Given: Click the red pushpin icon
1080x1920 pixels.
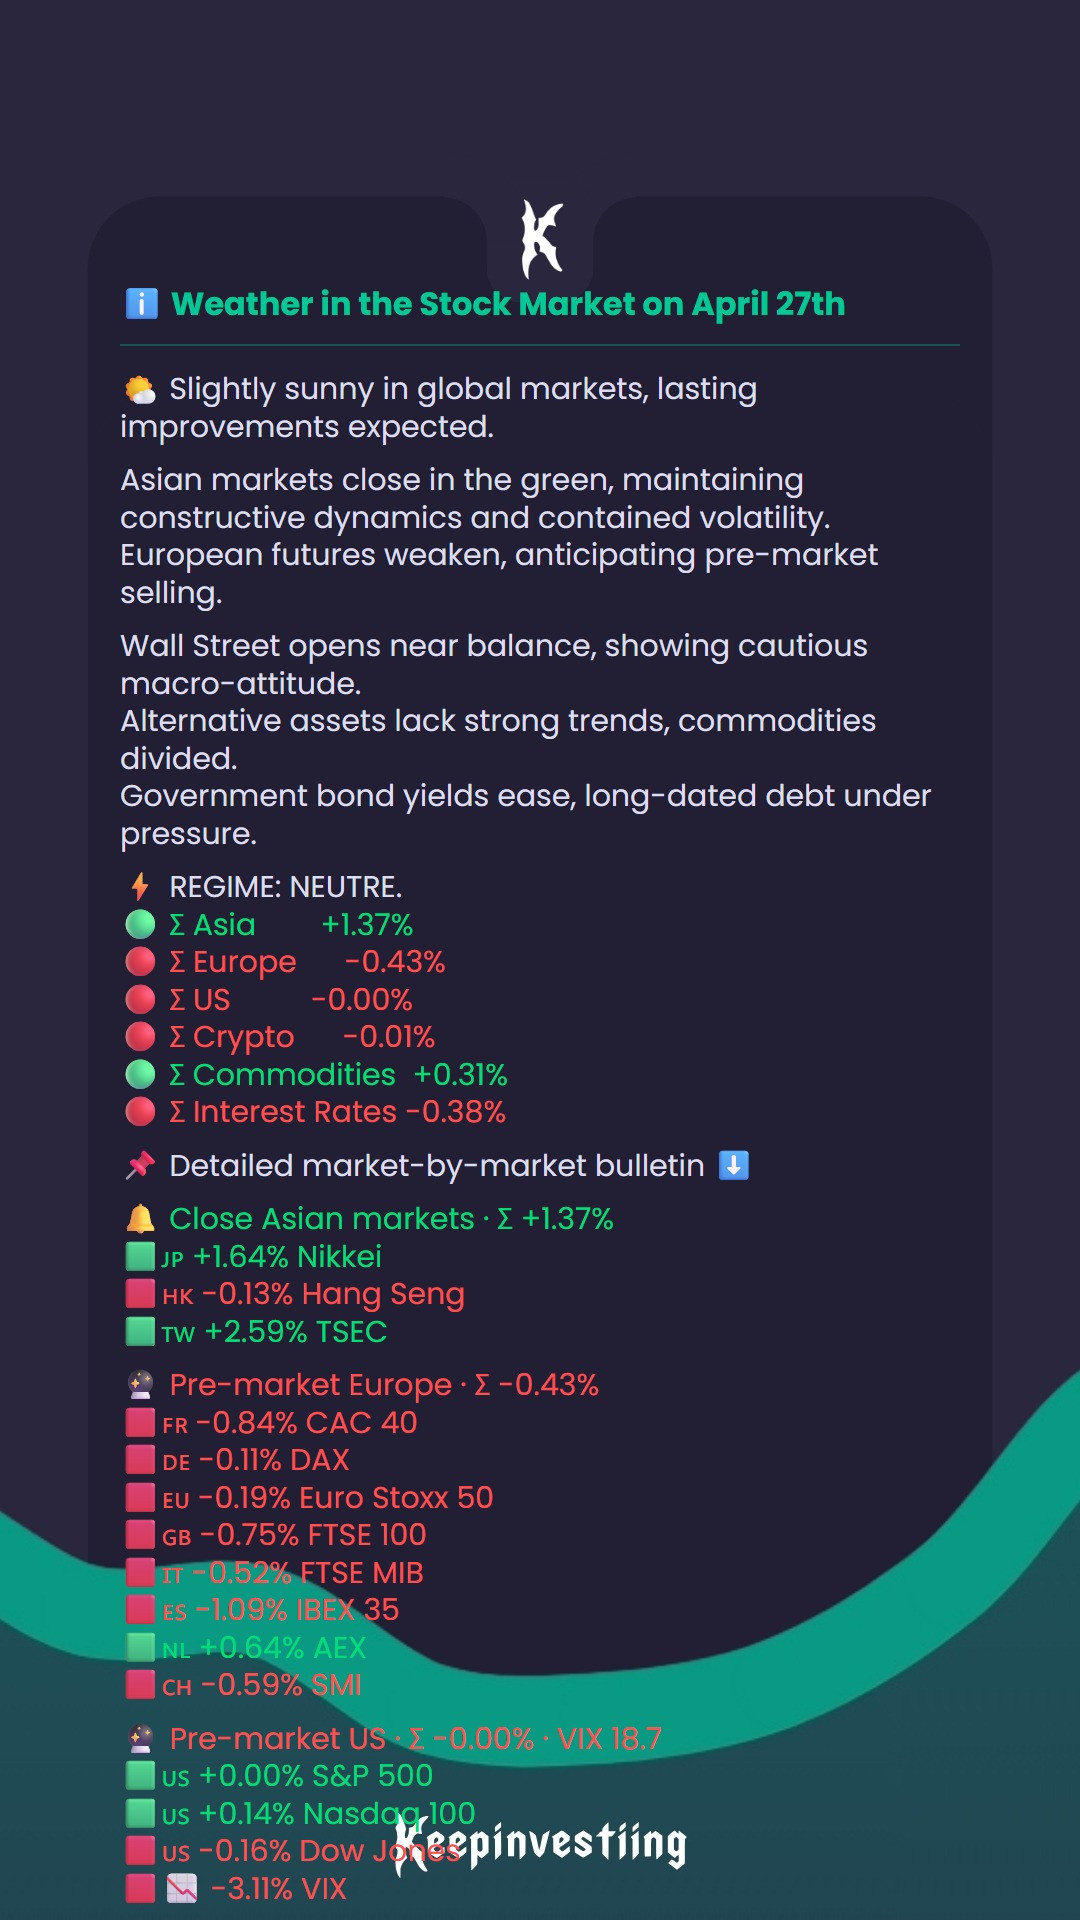Looking at the screenshot, I should (140, 1165).
